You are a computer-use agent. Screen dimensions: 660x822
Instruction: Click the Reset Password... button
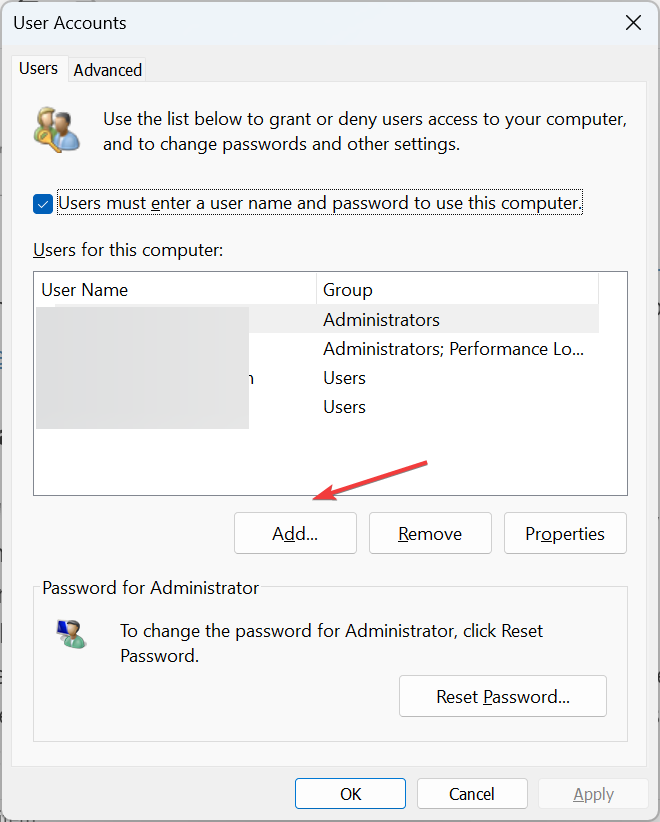(x=503, y=696)
